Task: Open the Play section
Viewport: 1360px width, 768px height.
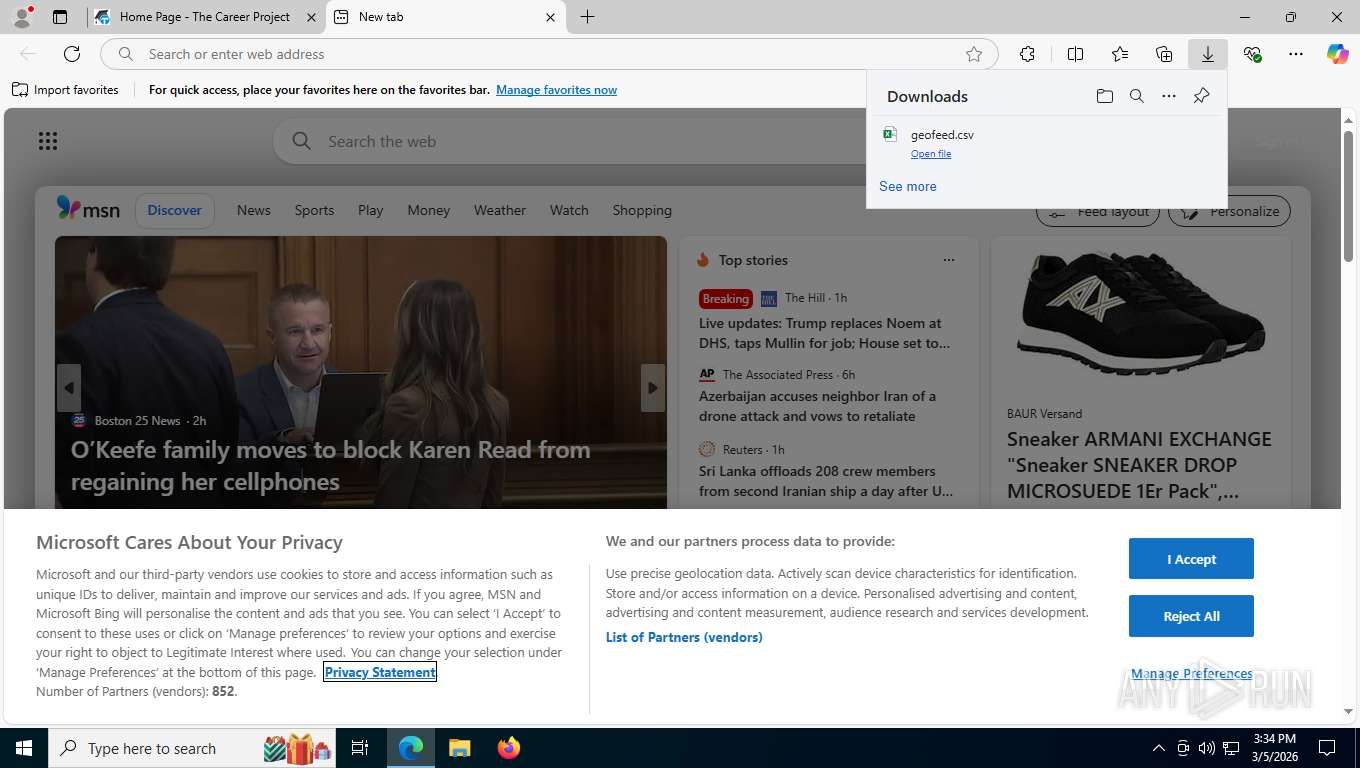Action: [x=371, y=210]
